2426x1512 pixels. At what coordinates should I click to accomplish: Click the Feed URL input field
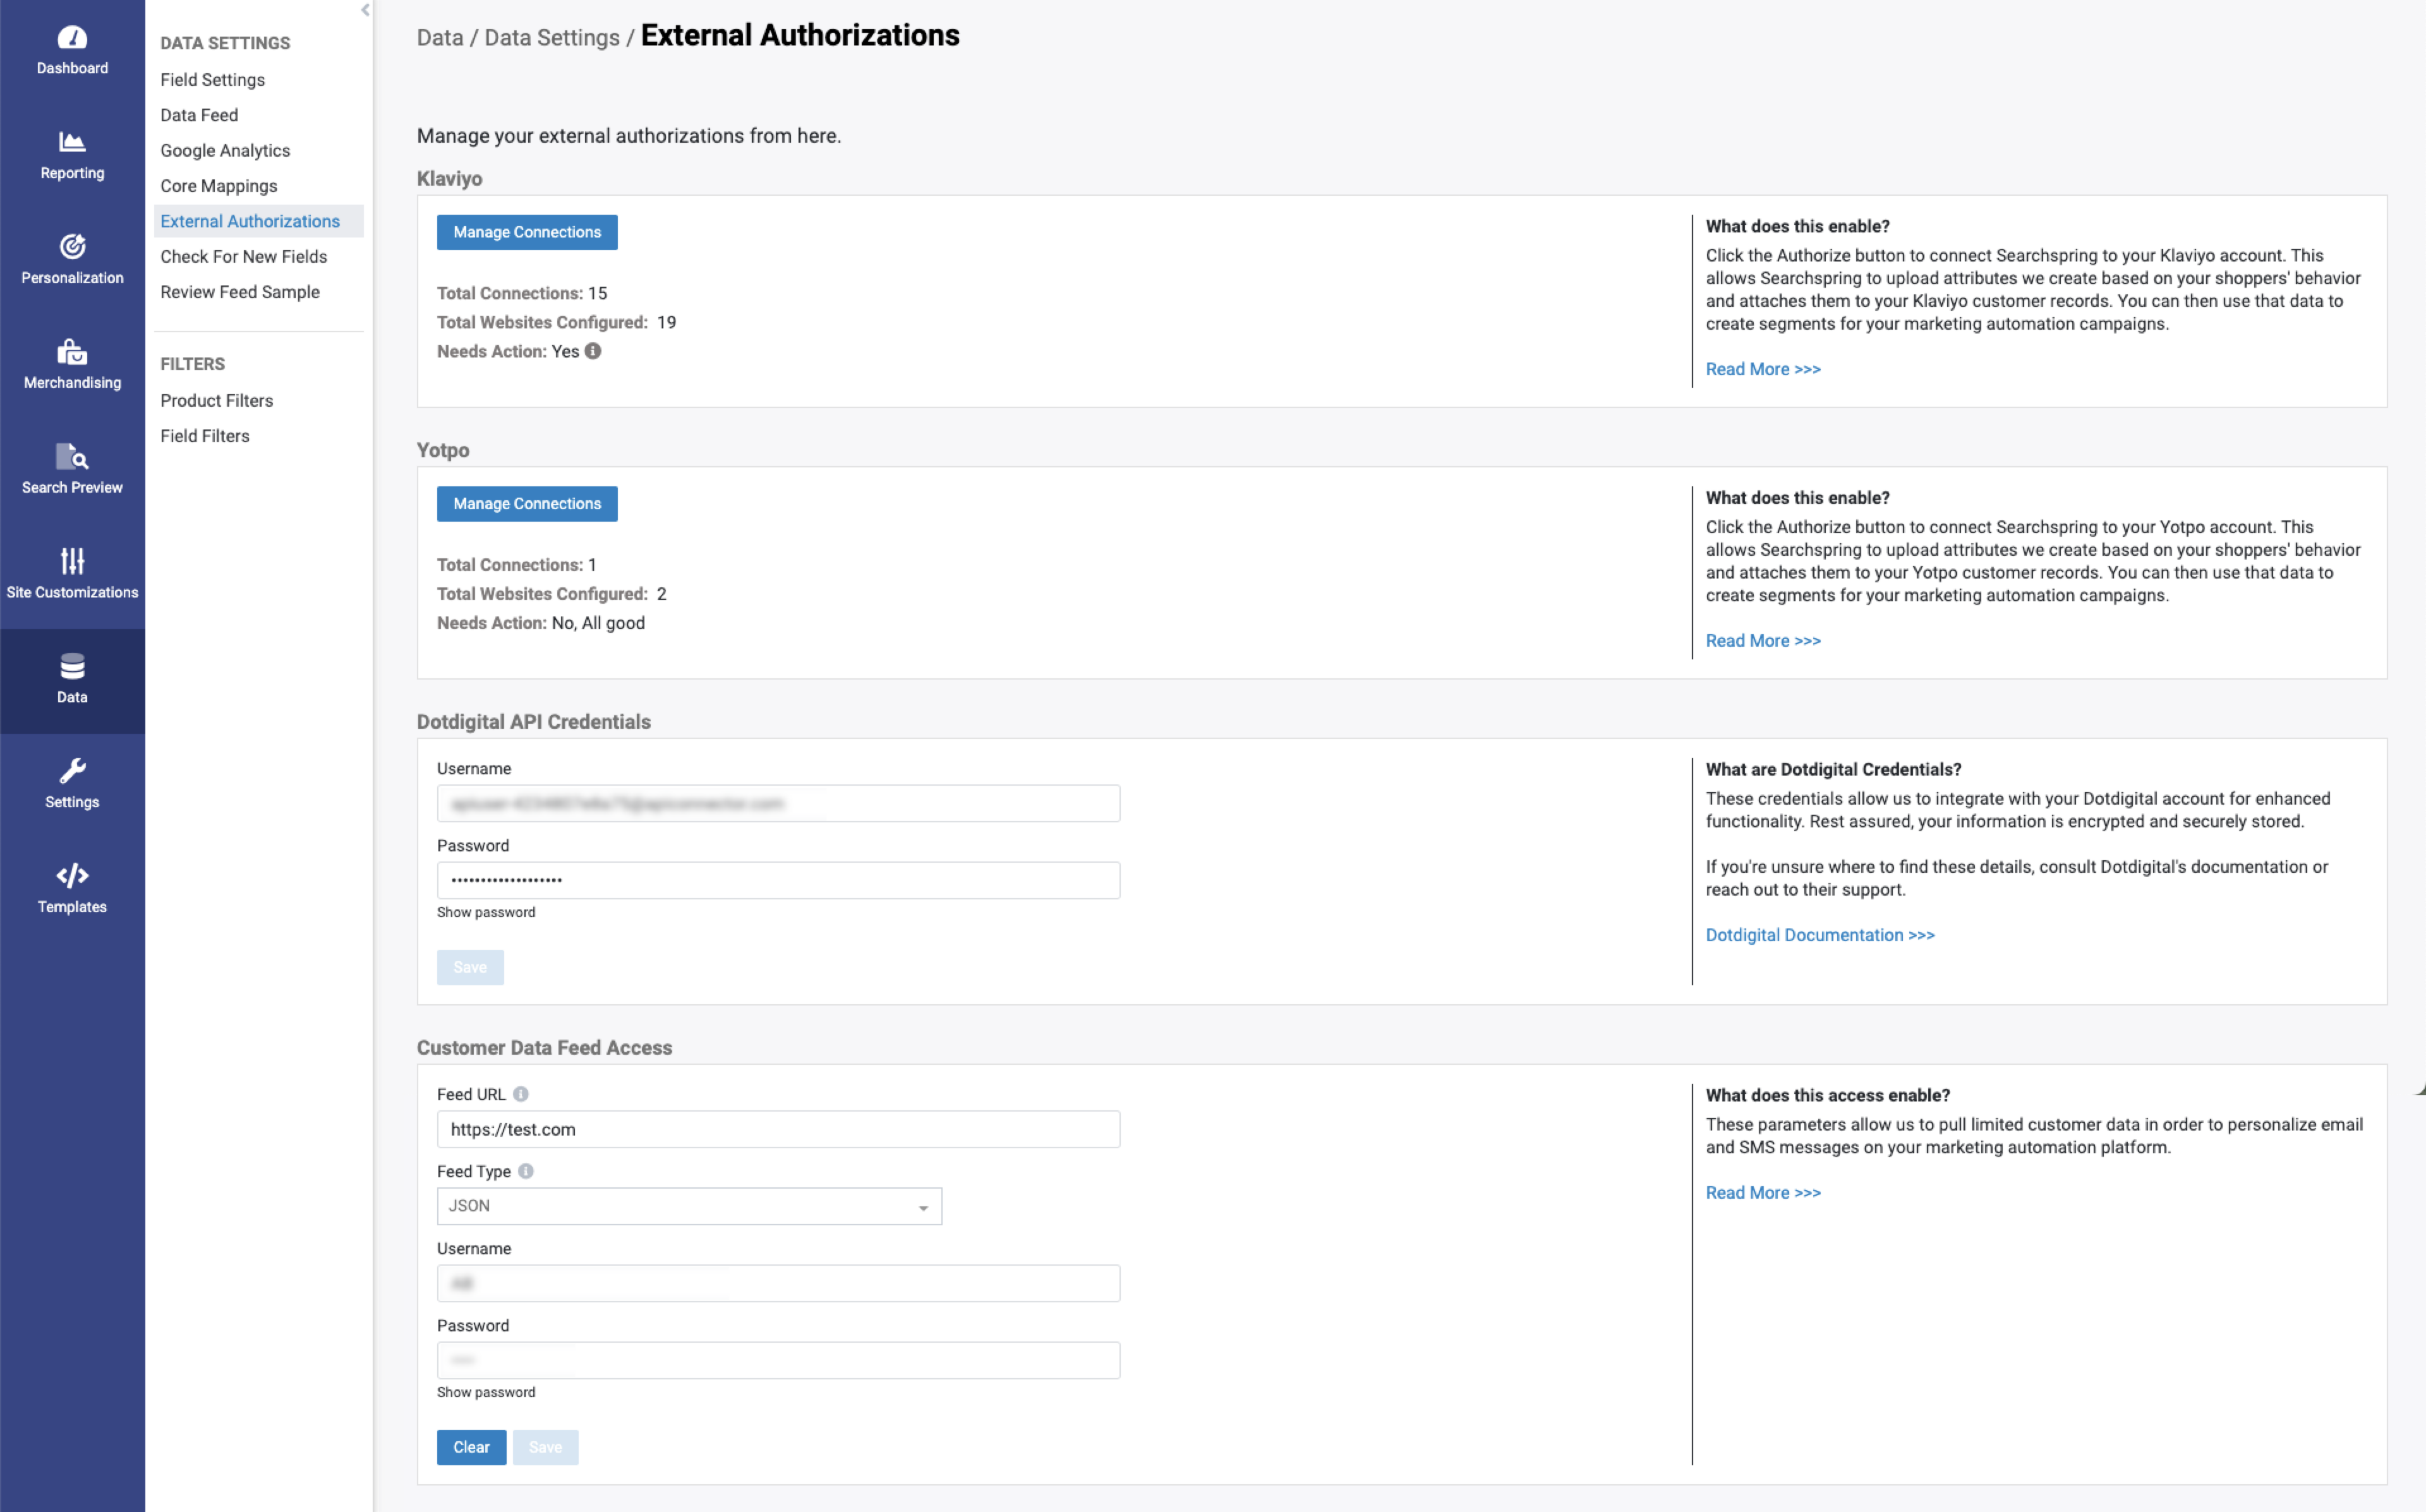click(x=778, y=1130)
